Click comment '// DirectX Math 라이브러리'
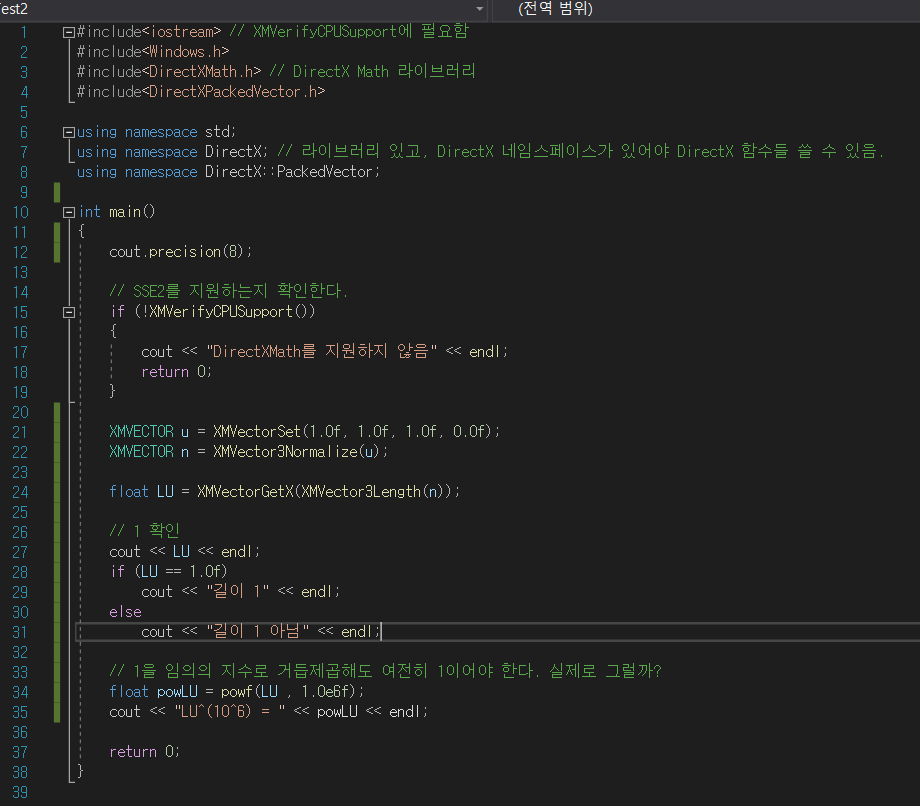Image resolution: width=920 pixels, height=806 pixels. 372,72
